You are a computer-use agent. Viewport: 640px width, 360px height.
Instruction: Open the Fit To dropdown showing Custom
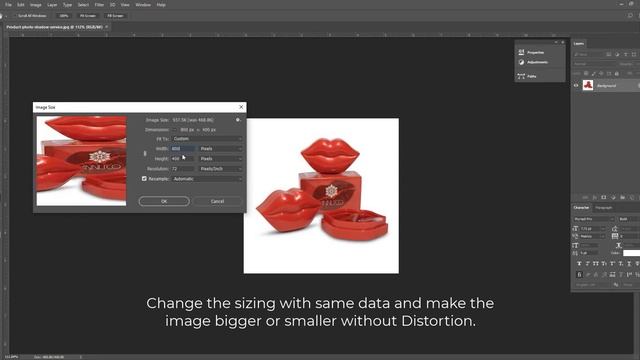(207, 139)
